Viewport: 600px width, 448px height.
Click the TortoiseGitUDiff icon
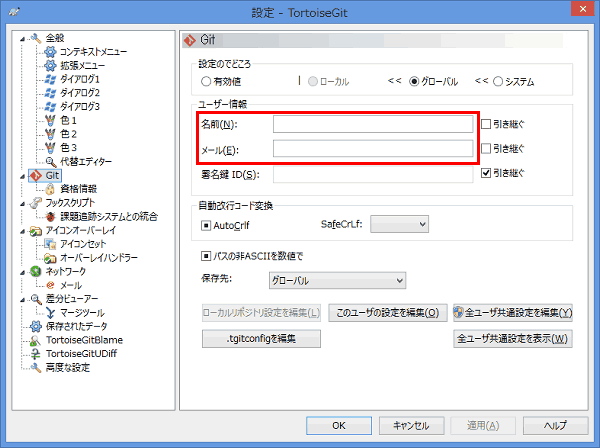tap(36, 354)
